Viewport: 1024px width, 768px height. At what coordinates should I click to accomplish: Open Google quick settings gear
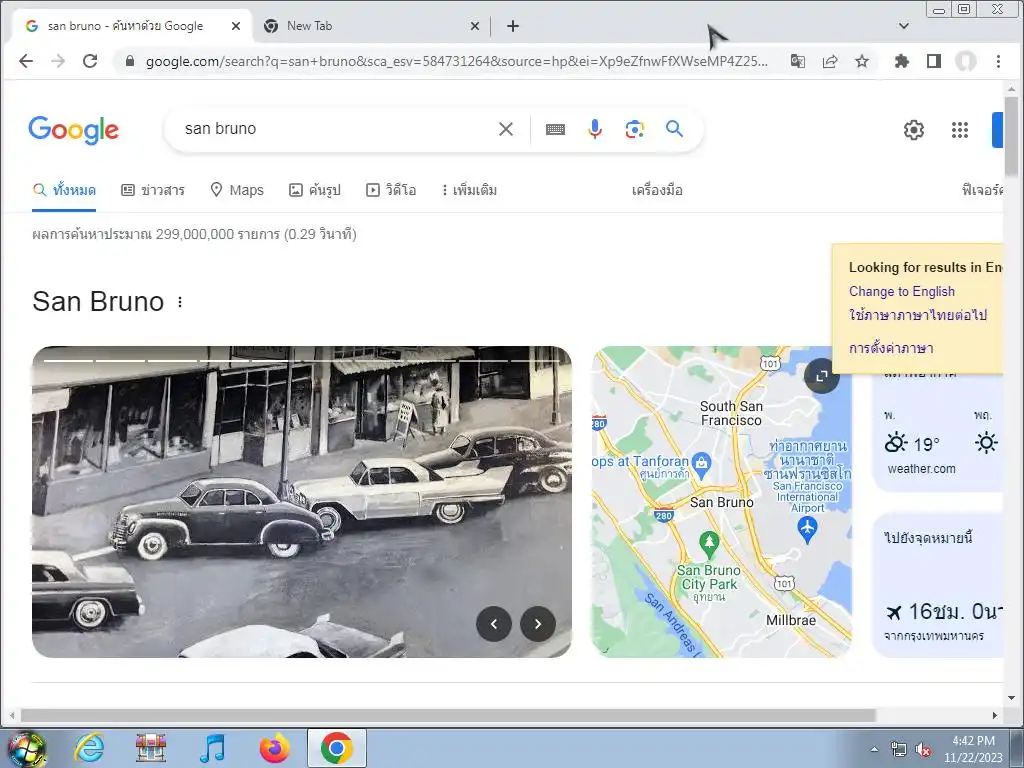click(914, 130)
